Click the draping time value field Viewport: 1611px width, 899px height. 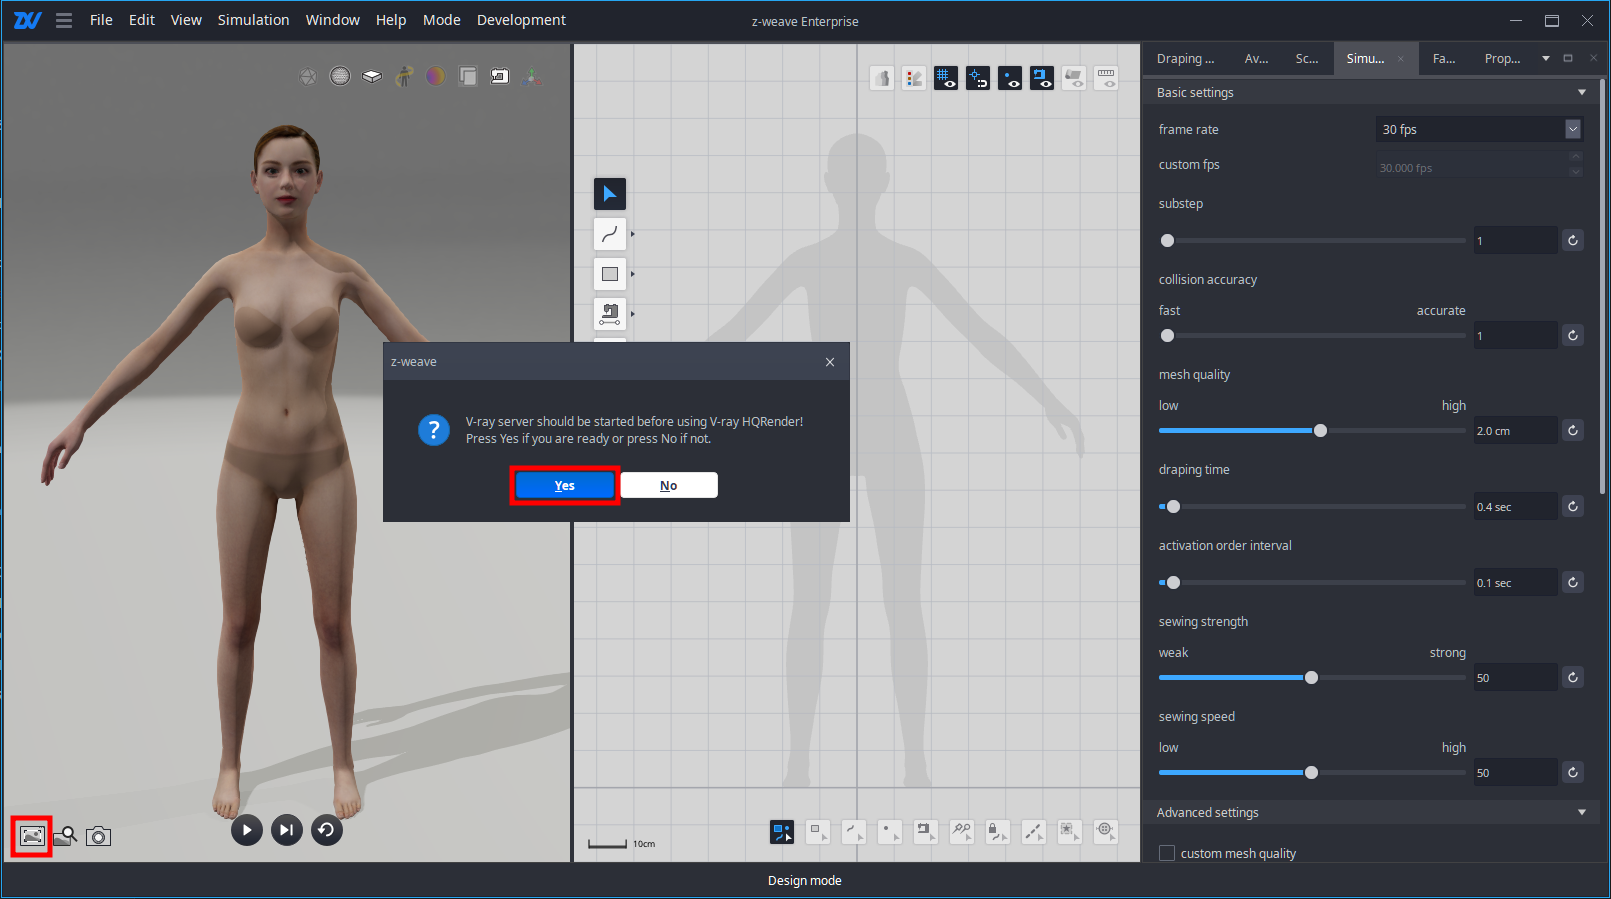click(1515, 506)
